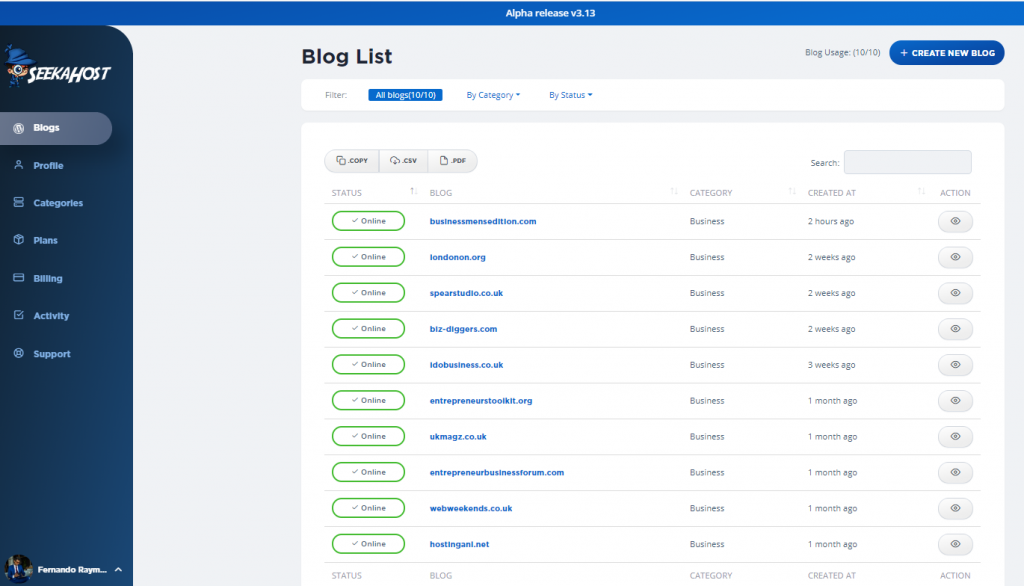View entrepreneurbusinessforum.com with the eye icon
This screenshot has height=586, width=1024.
[955, 472]
